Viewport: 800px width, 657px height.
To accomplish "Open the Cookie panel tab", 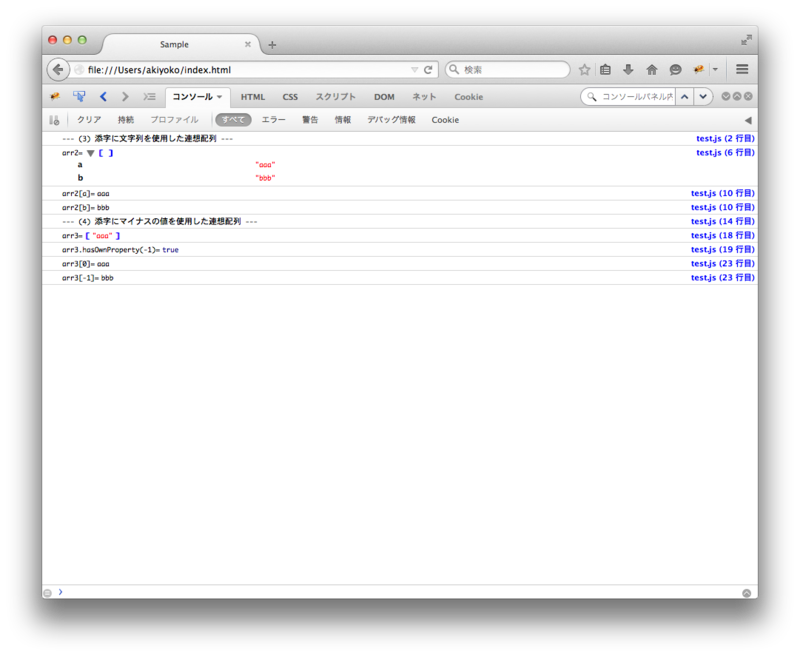I will click(x=469, y=97).
